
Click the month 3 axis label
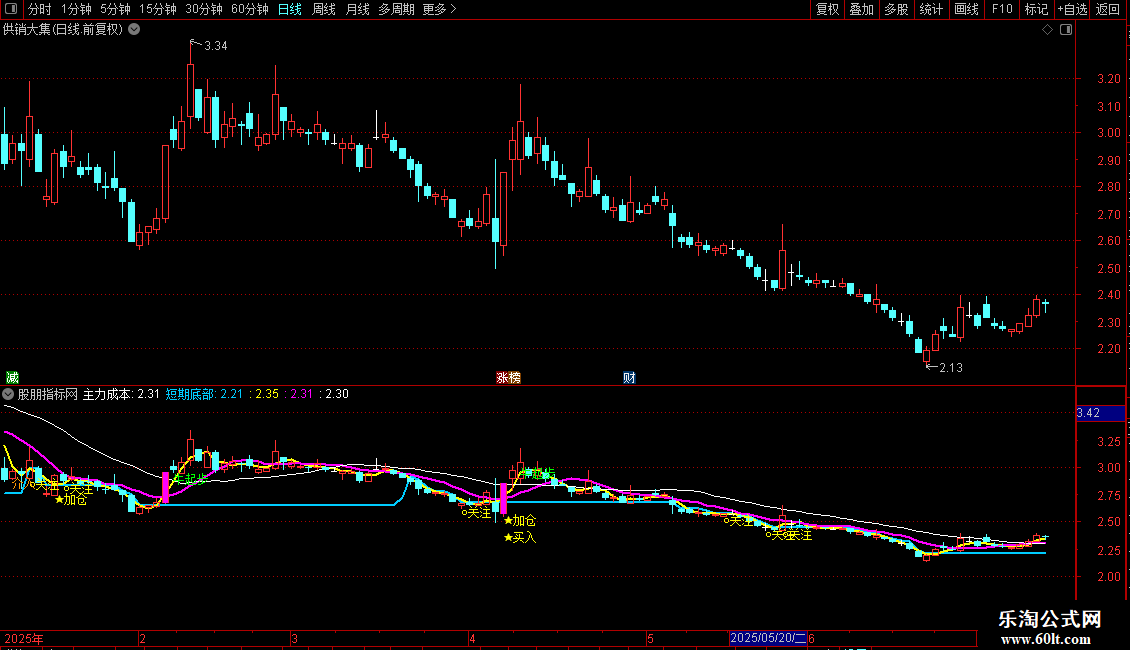click(x=294, y=638)
